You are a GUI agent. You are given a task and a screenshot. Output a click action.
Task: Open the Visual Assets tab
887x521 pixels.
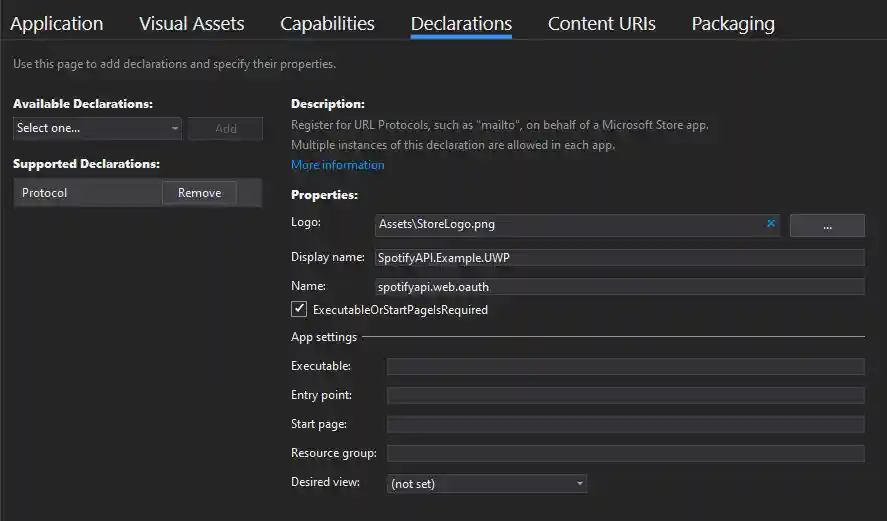191,23
